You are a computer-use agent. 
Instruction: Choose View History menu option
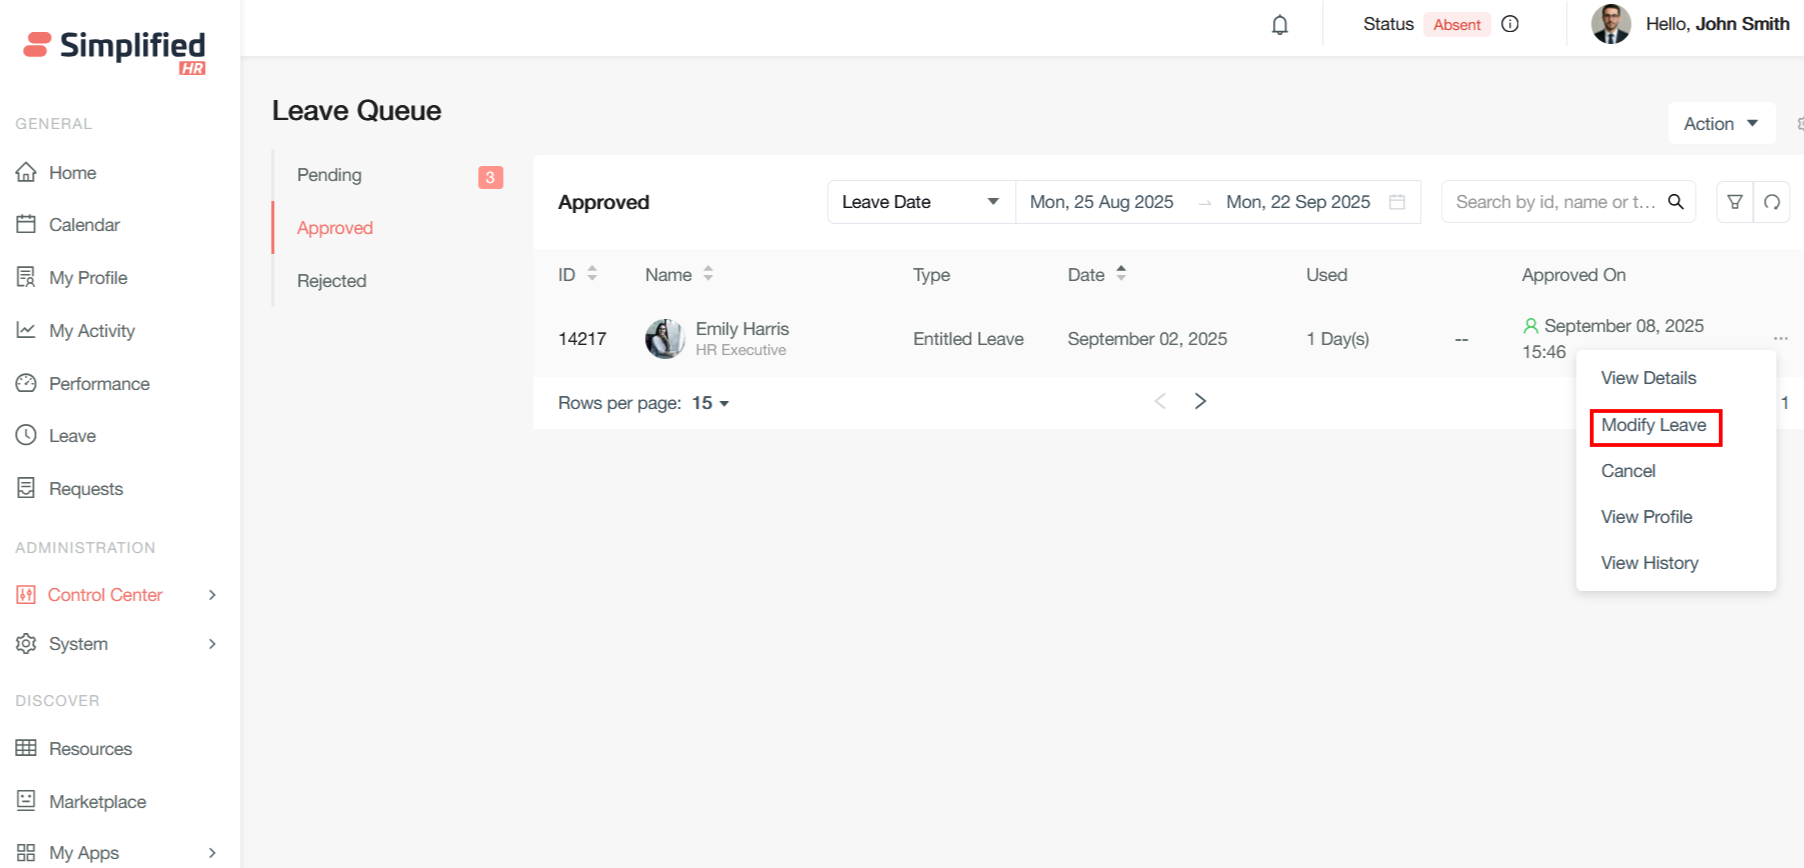[1649, 563]
